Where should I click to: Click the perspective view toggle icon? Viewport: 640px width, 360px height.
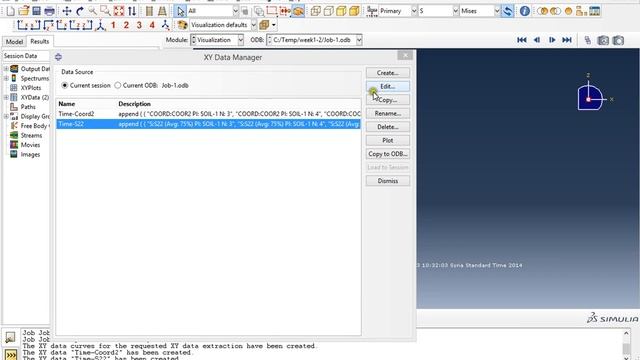pos(162,11)
